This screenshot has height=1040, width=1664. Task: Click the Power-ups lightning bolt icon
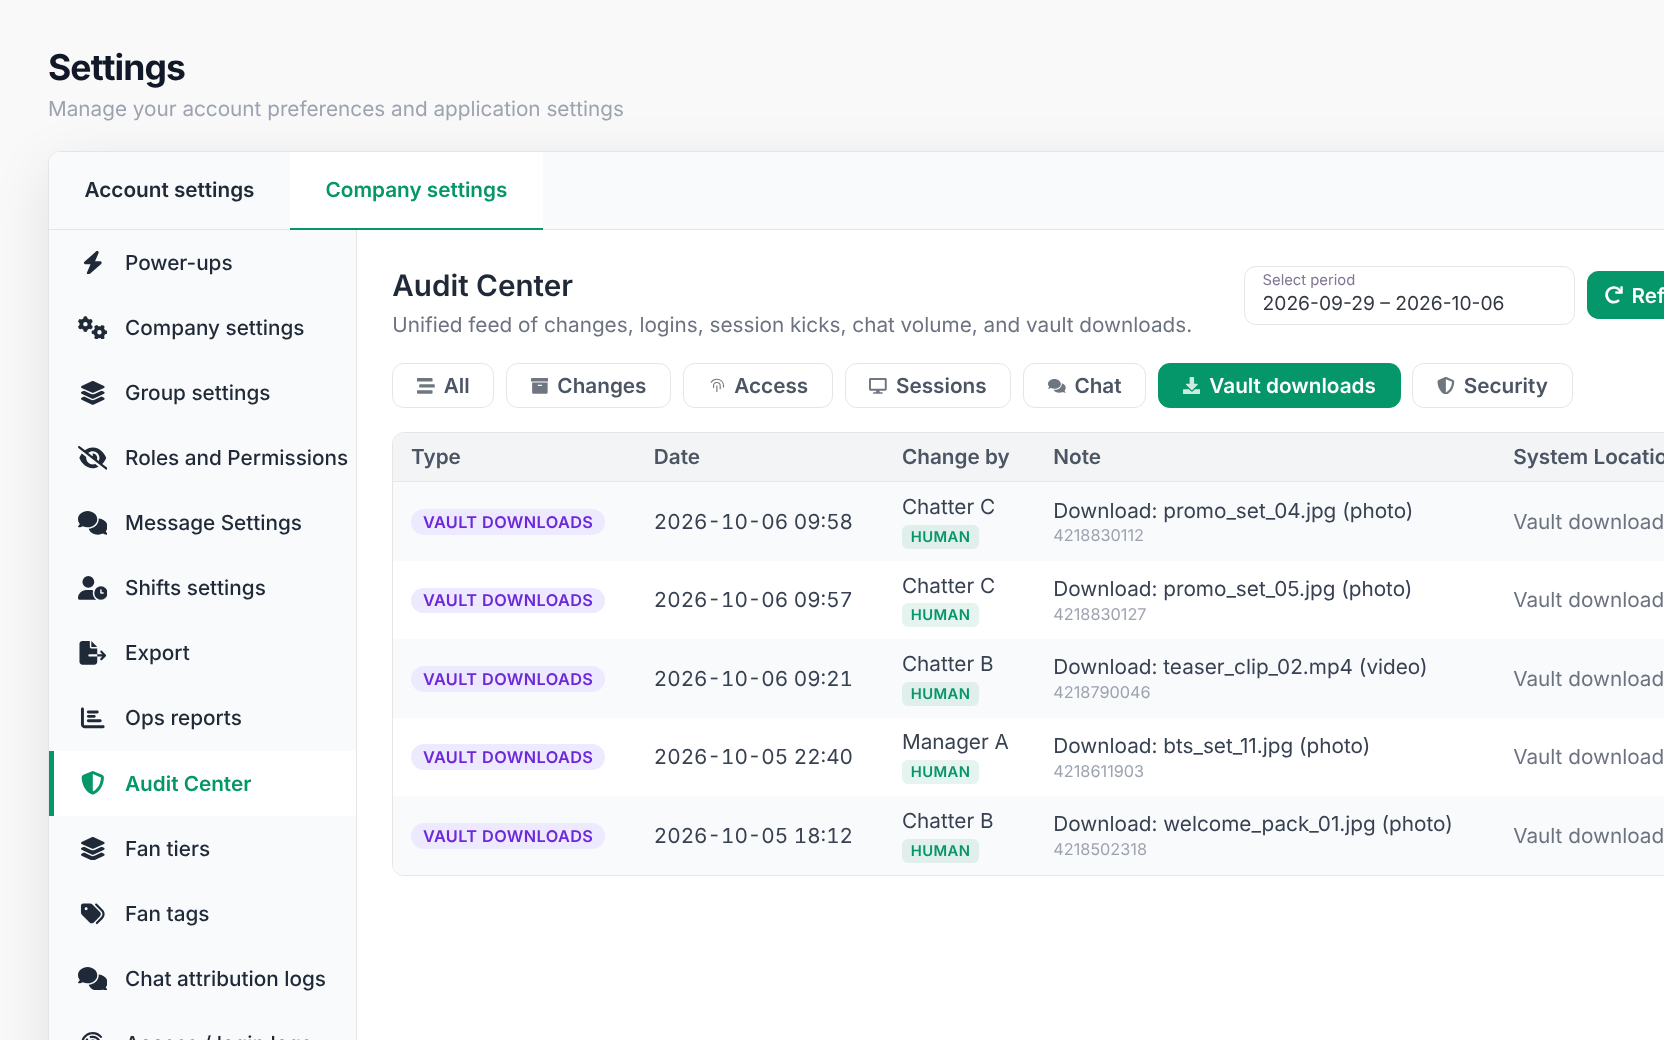(93, 263)
